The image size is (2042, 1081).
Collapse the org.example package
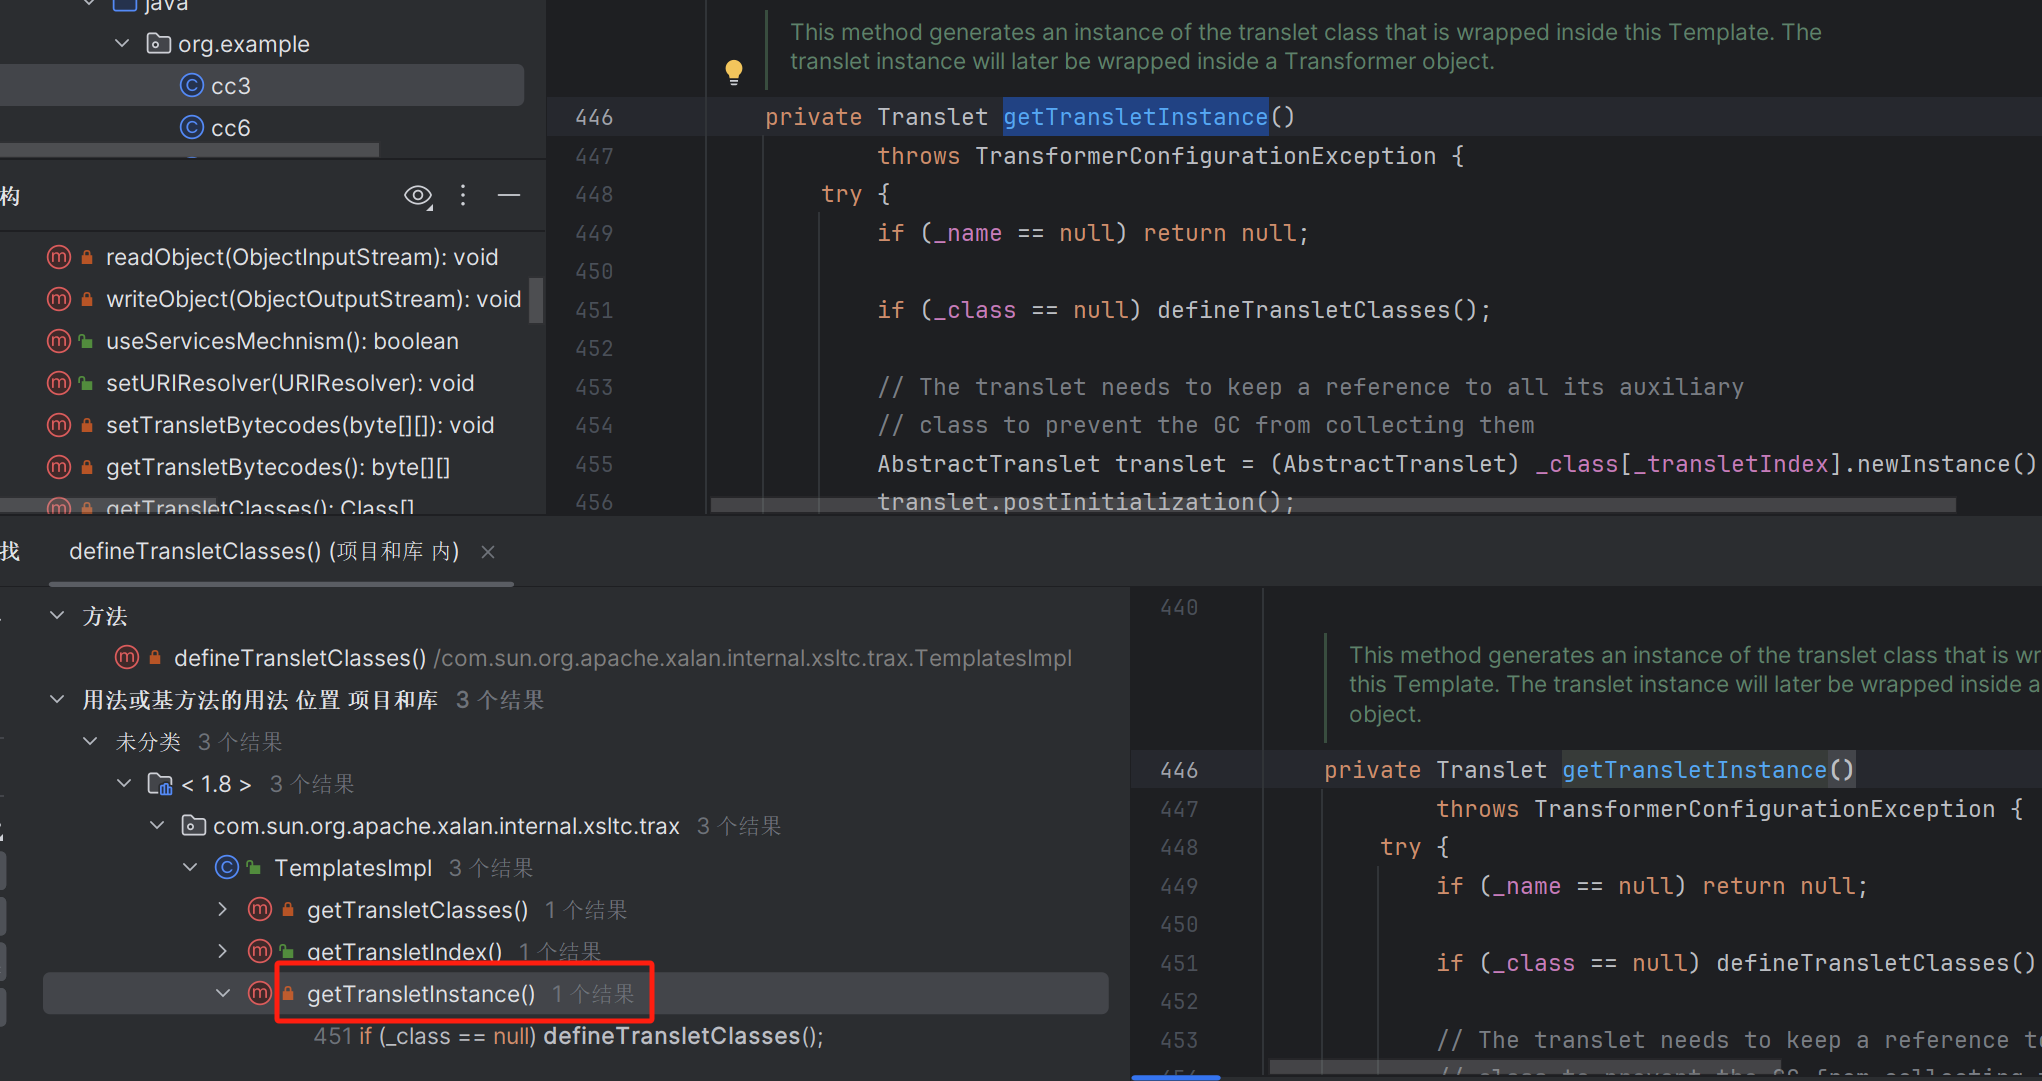[x=122, y=44]
